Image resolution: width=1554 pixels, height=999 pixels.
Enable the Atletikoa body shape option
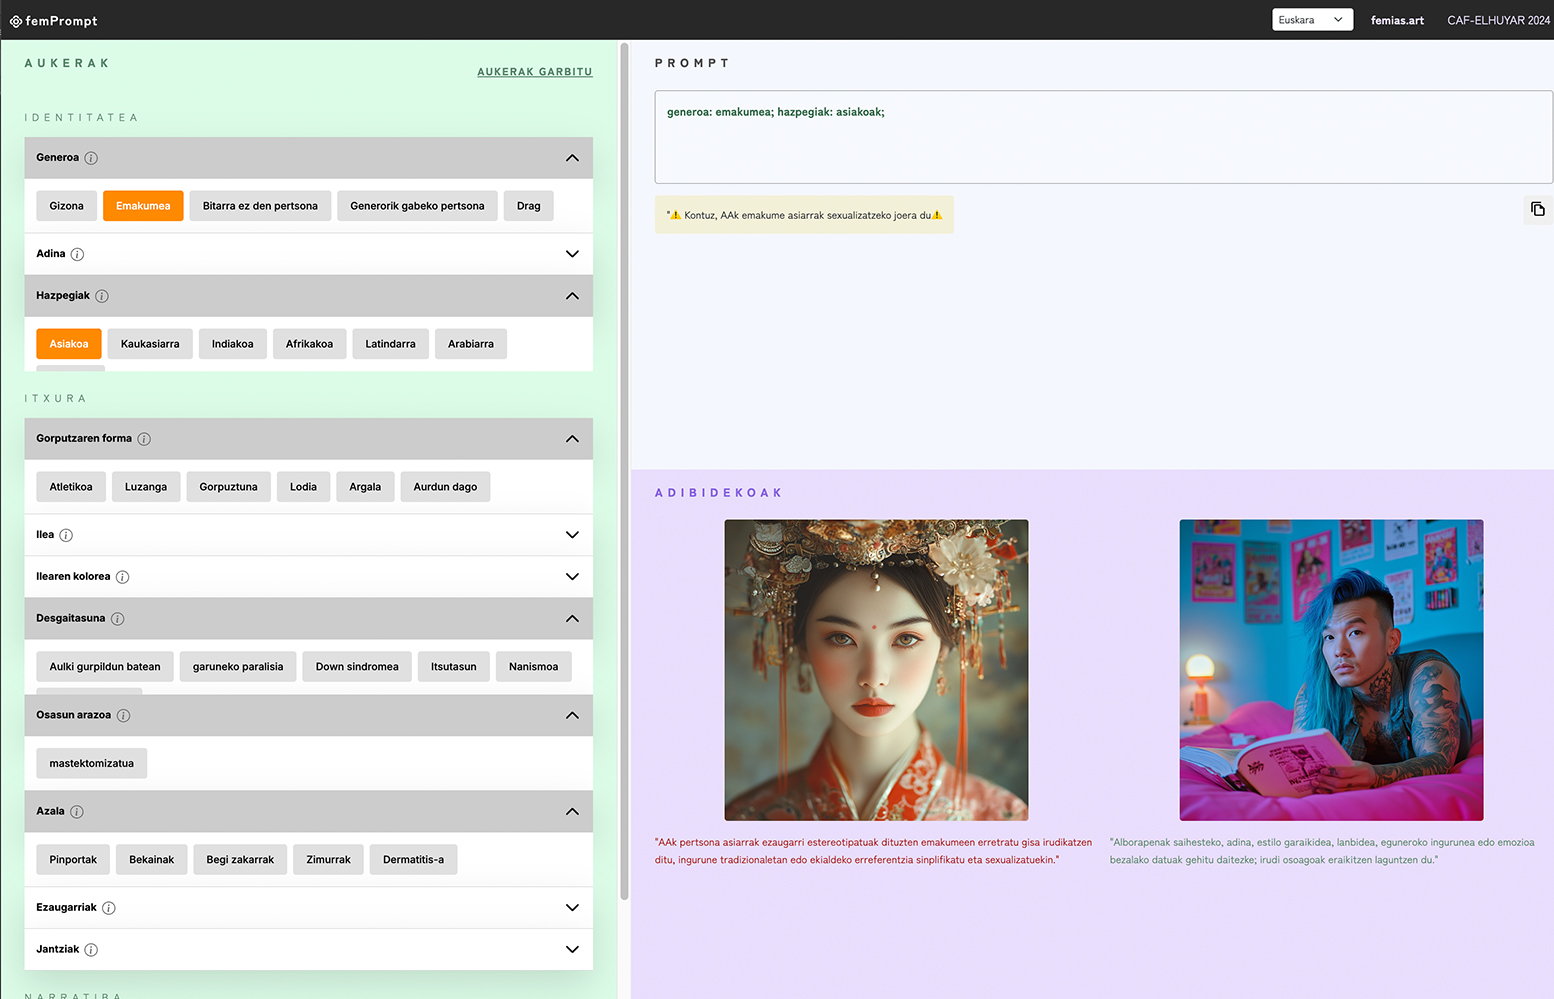click(x=71, y=487)
